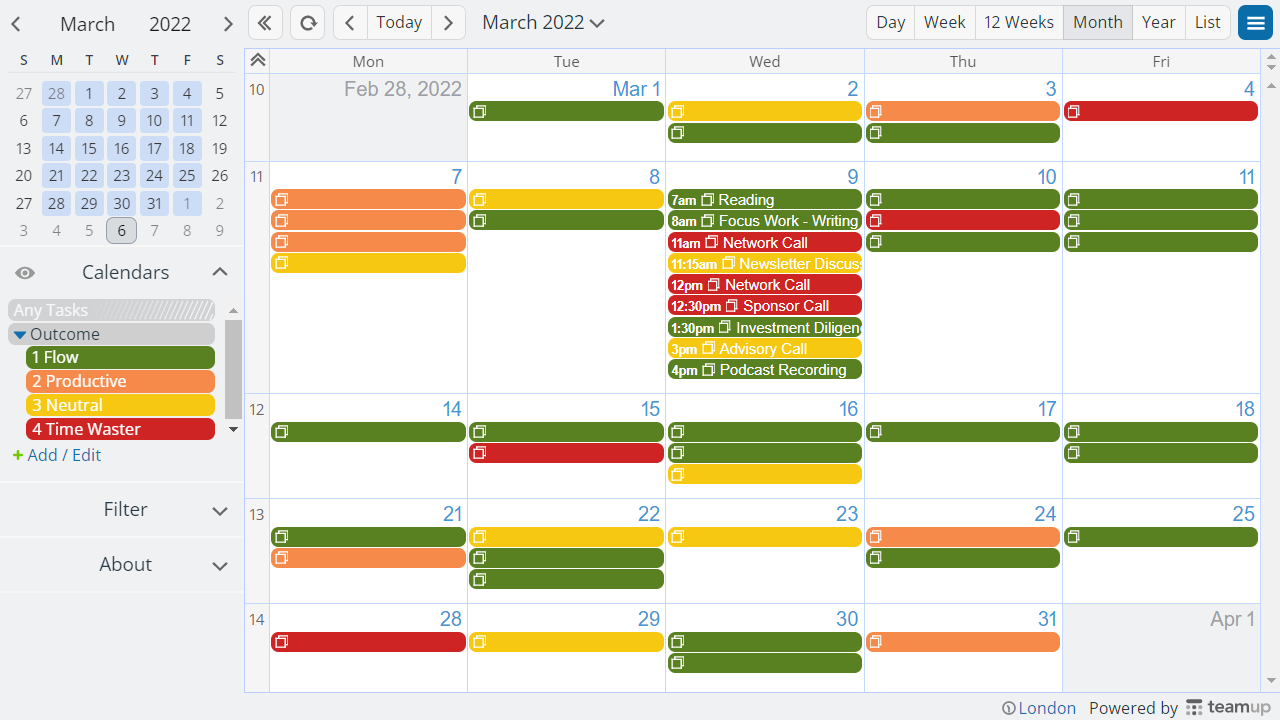
Task: Toggle visibility of the 2 Productive calendar
Action: click(x=120, y=381)
